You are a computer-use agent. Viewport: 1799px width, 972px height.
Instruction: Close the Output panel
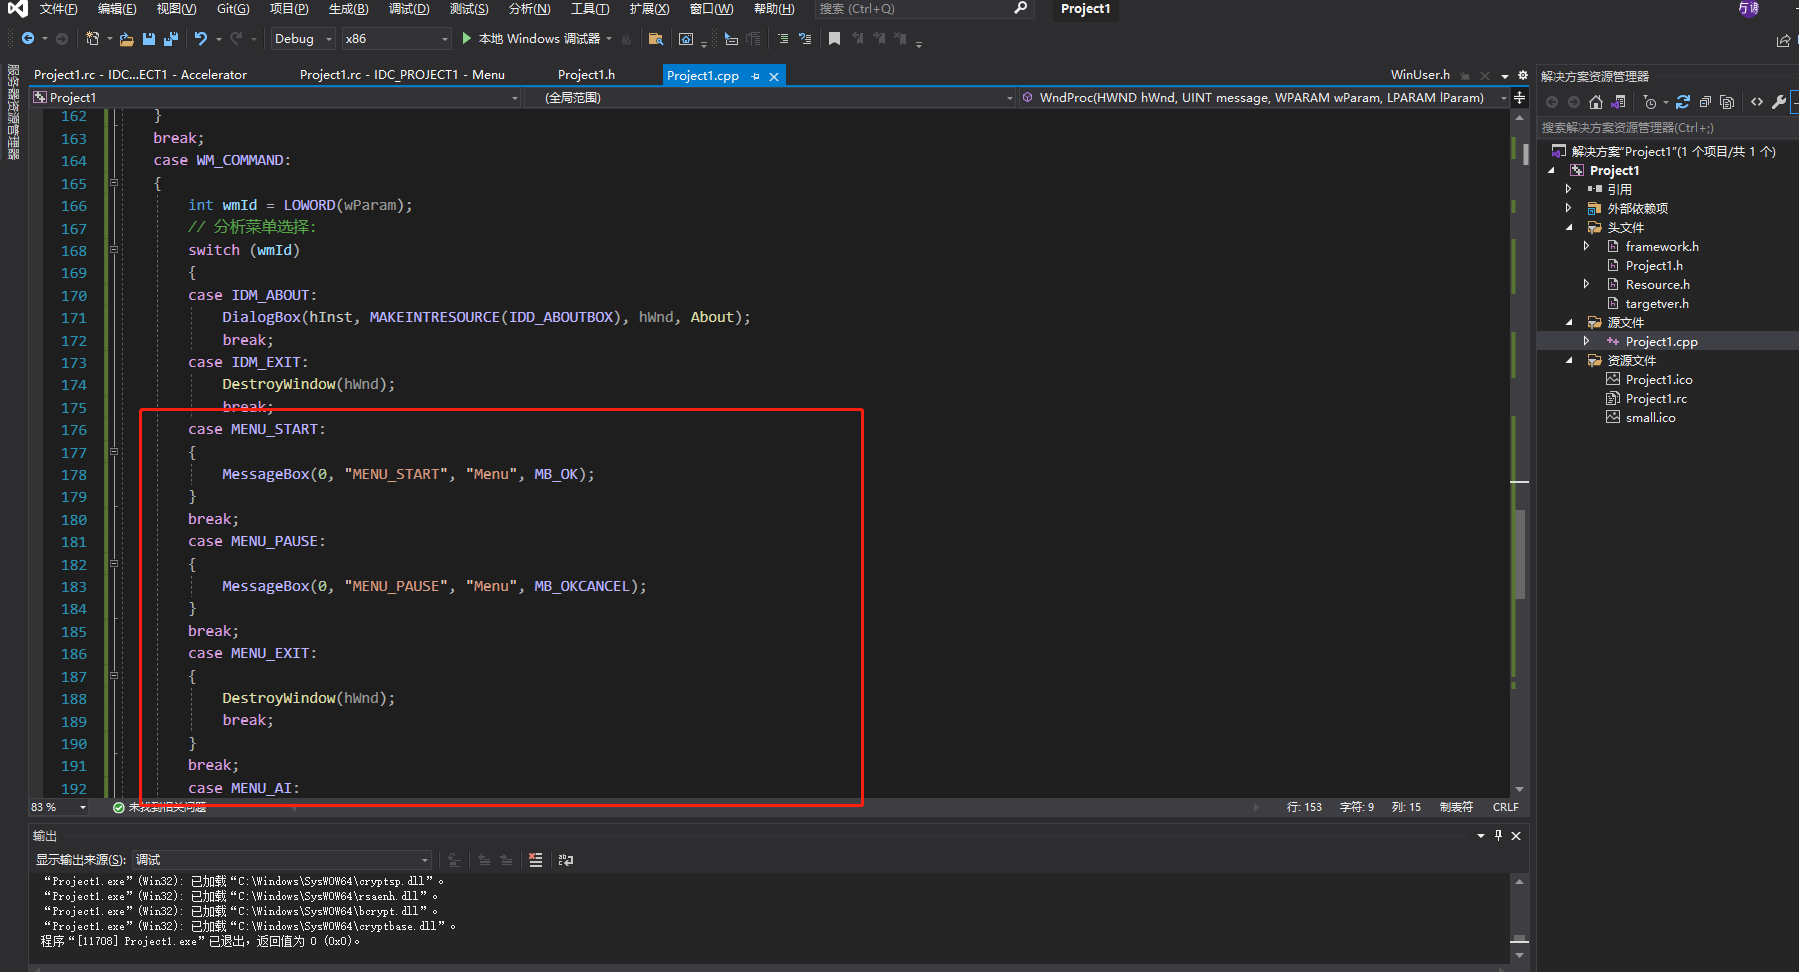1516,836
